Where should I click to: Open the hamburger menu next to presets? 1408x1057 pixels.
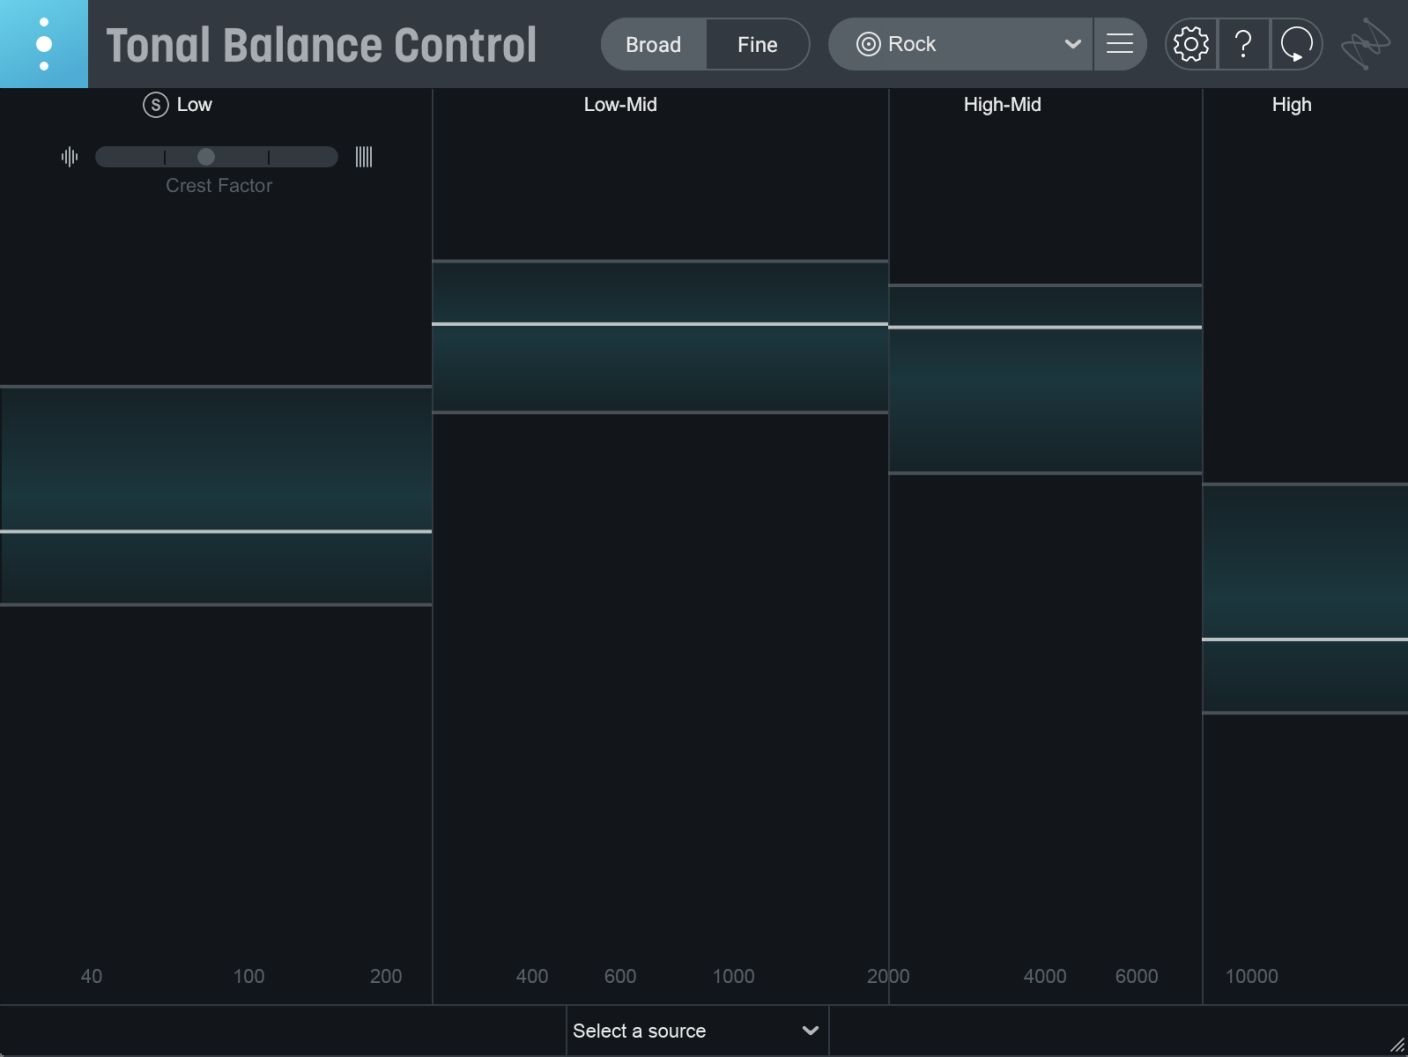click(x=1120, y=43)
